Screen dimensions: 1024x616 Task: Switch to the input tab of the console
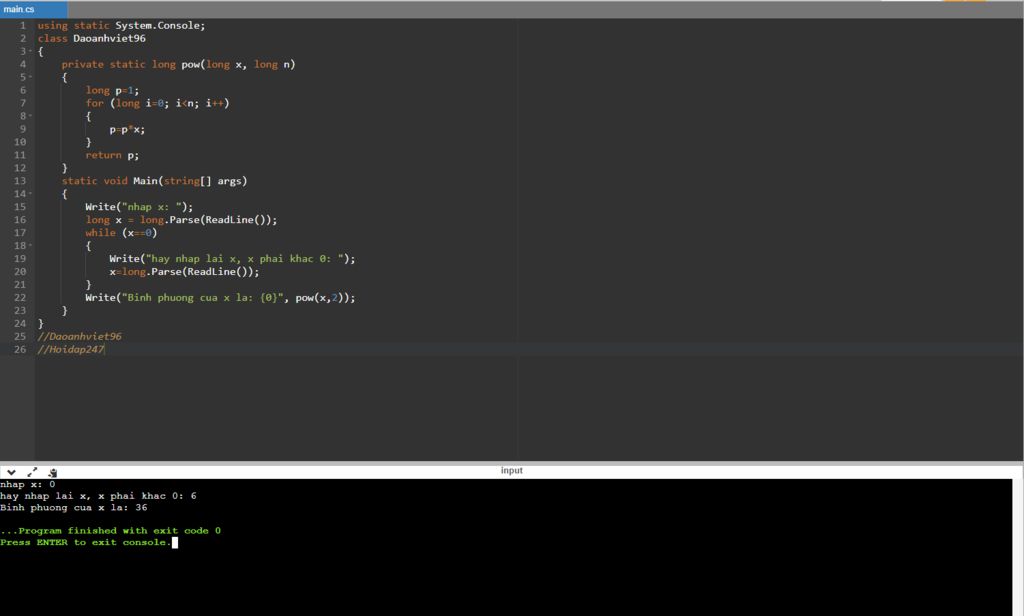[511, 470]
